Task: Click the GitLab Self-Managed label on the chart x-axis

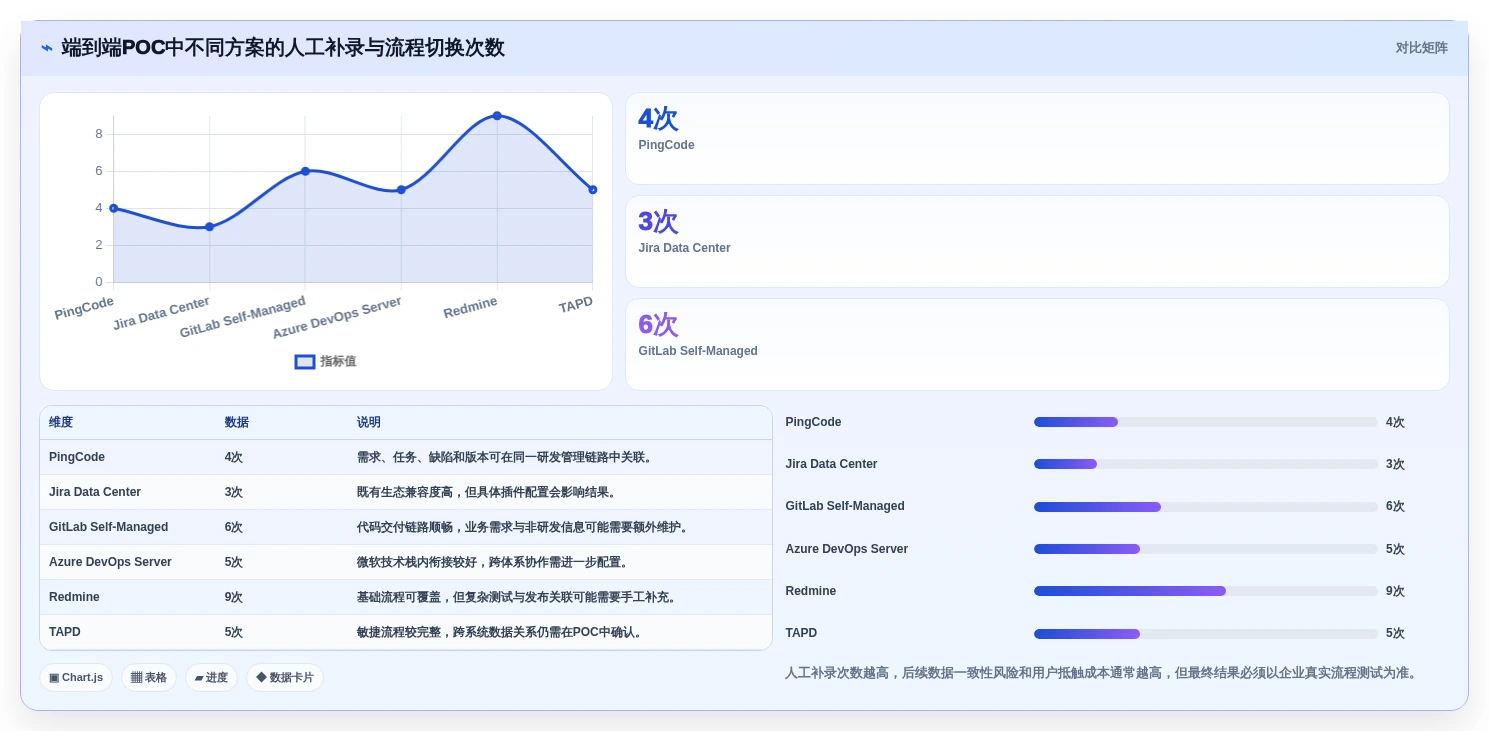Action: (243, 317)
